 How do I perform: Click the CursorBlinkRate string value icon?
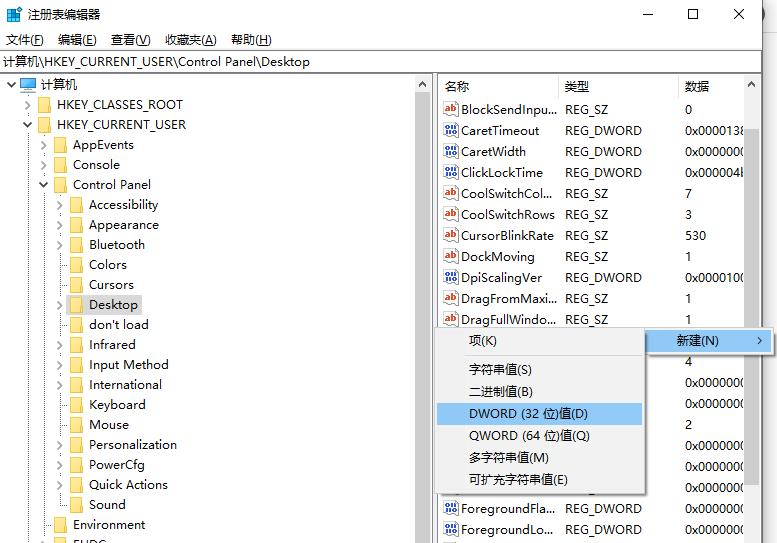451,236
